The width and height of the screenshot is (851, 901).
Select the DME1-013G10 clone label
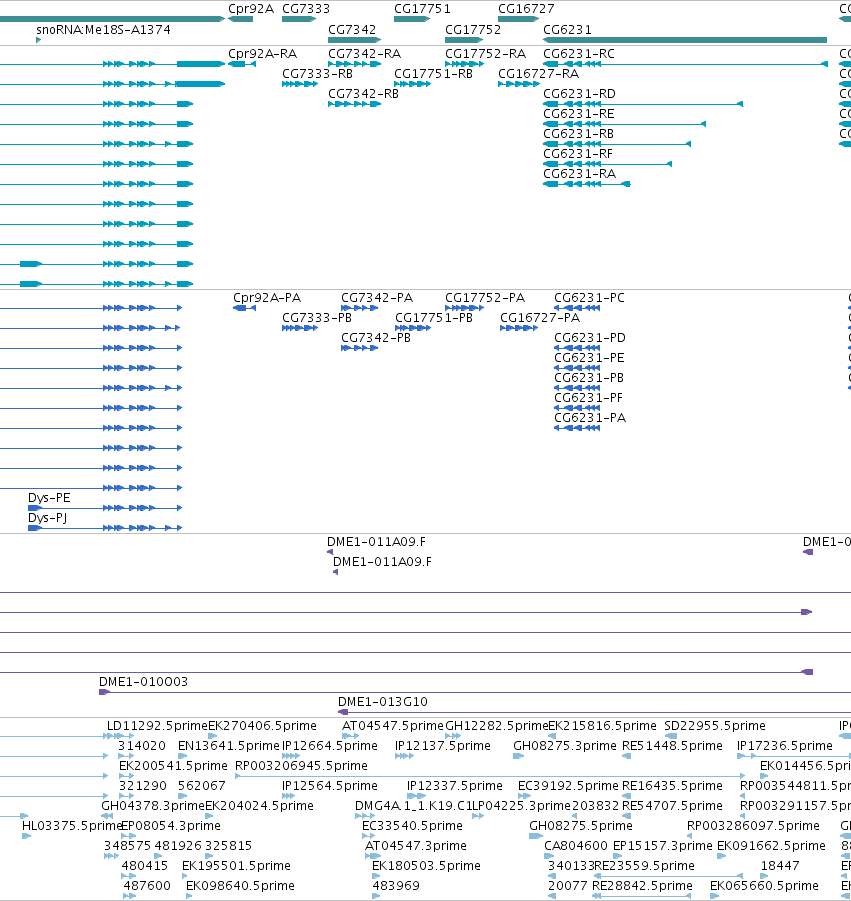pos(382,702)
